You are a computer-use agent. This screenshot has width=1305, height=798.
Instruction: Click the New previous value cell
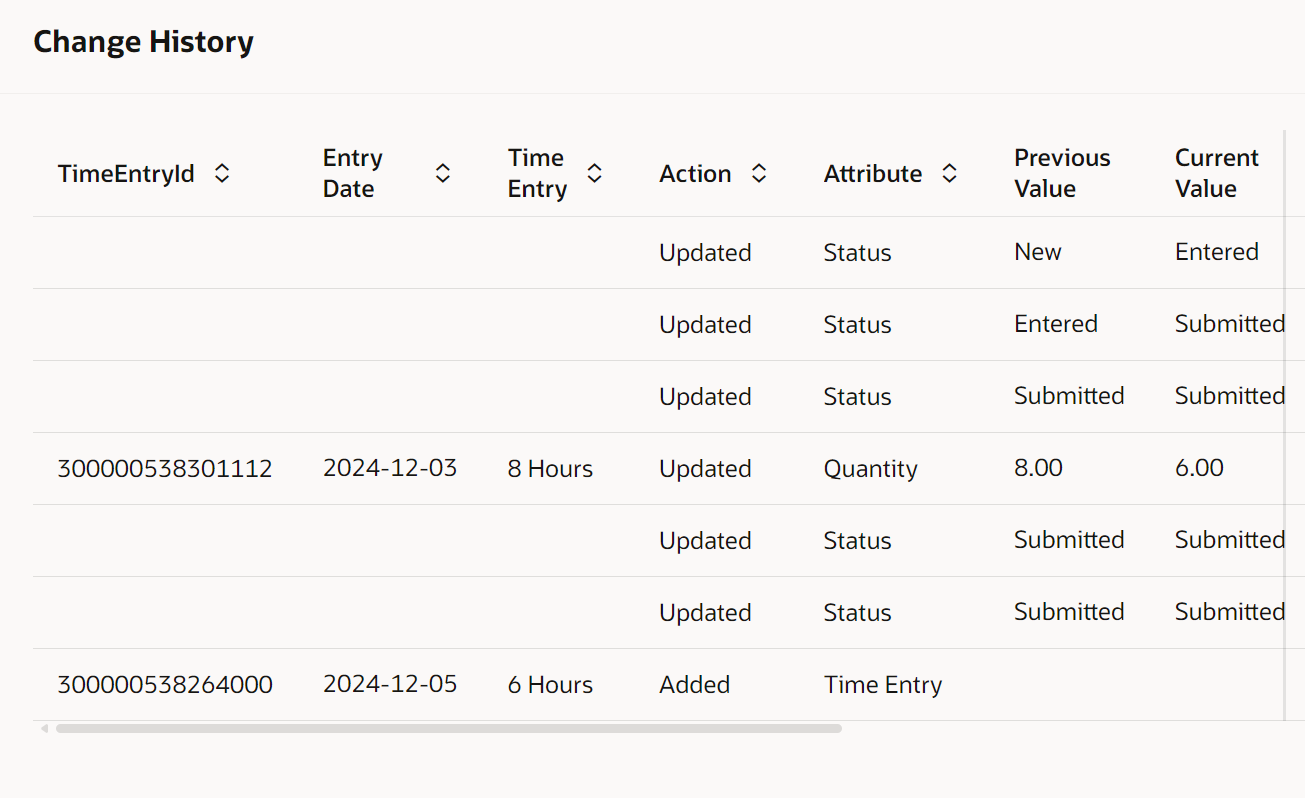(x=1037, y=252)
